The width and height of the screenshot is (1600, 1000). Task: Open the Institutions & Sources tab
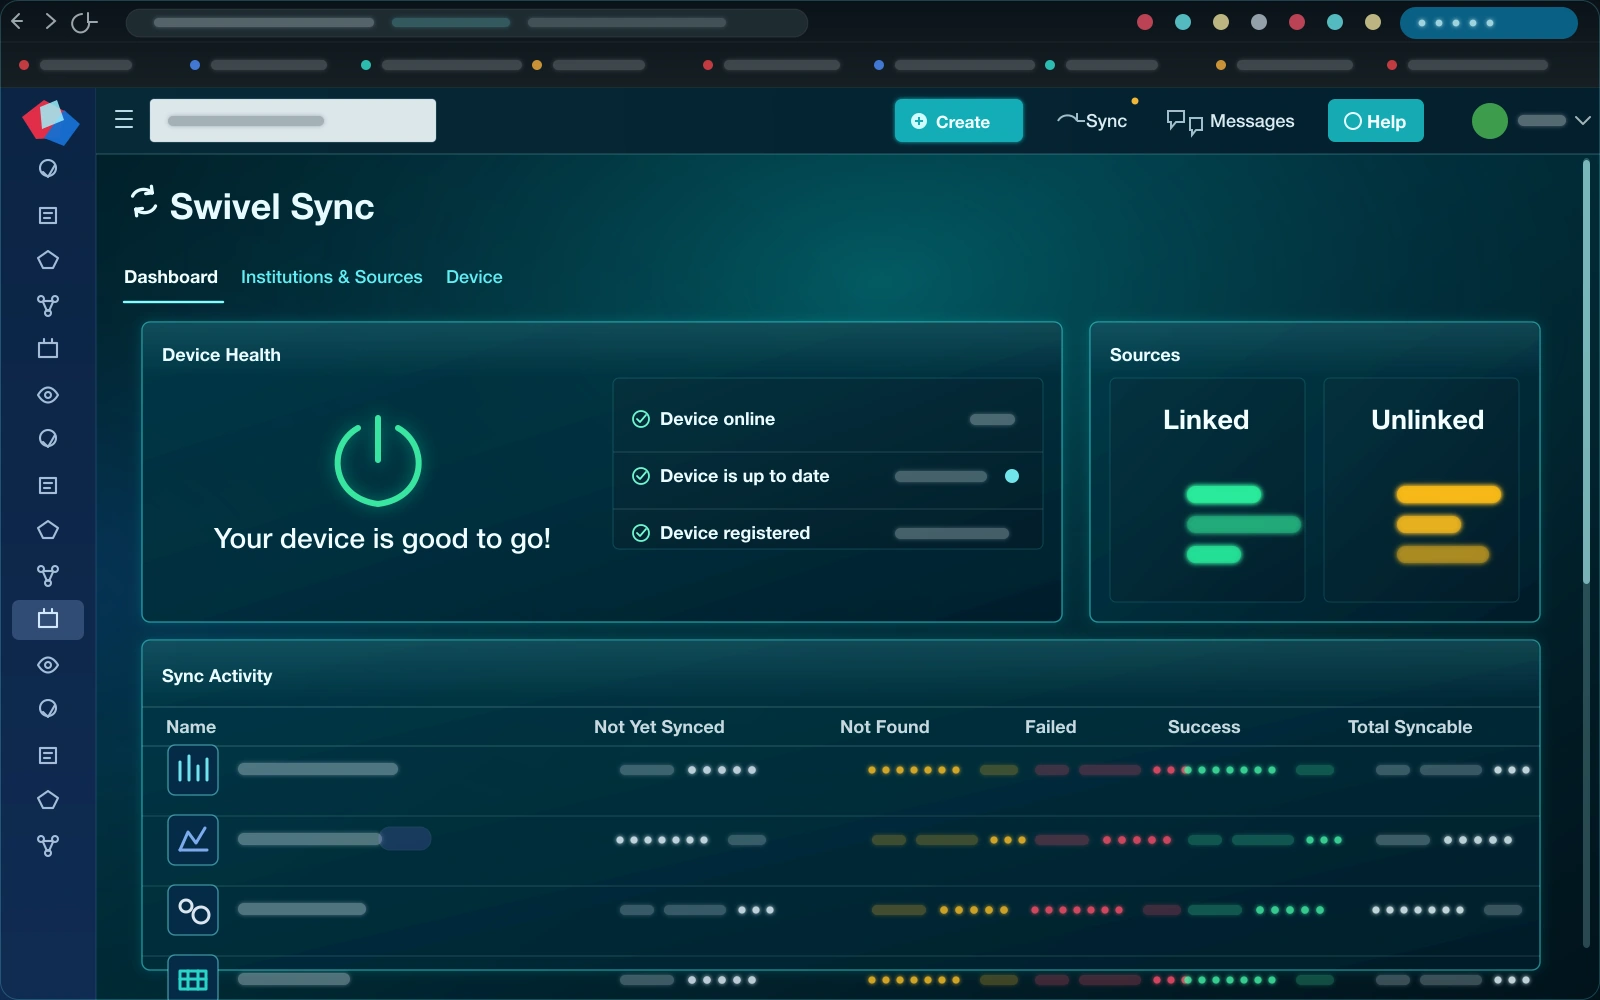tap(332, 277)
